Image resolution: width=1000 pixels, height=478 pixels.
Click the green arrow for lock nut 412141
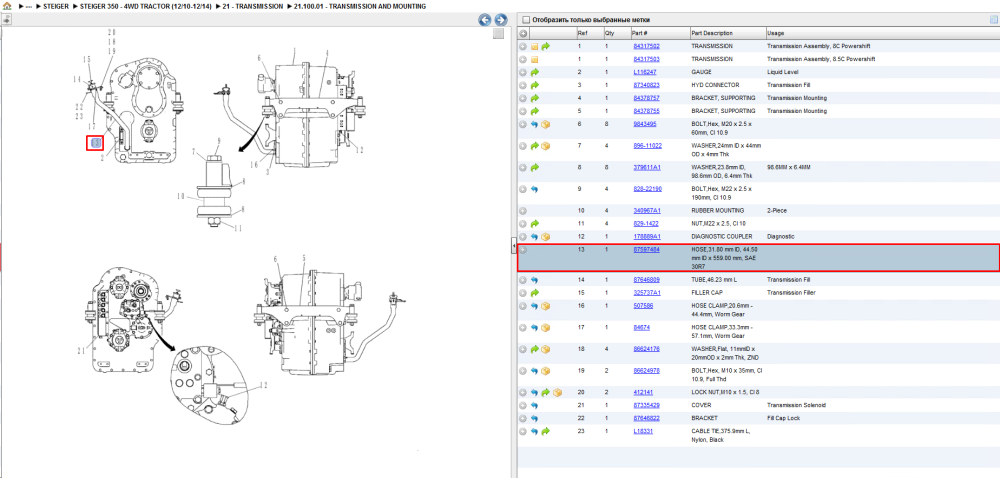[x=546, y=393]
